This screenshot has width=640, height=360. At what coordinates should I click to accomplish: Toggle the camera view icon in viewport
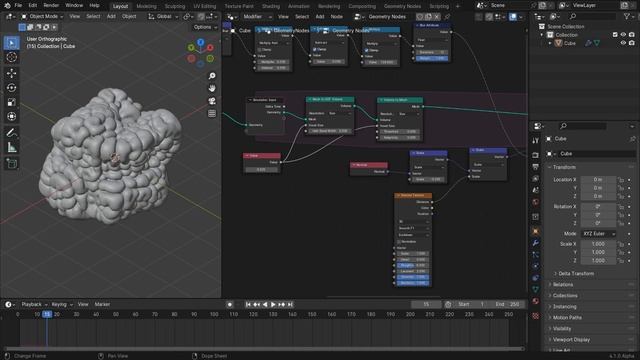click(x=212, y=101)
